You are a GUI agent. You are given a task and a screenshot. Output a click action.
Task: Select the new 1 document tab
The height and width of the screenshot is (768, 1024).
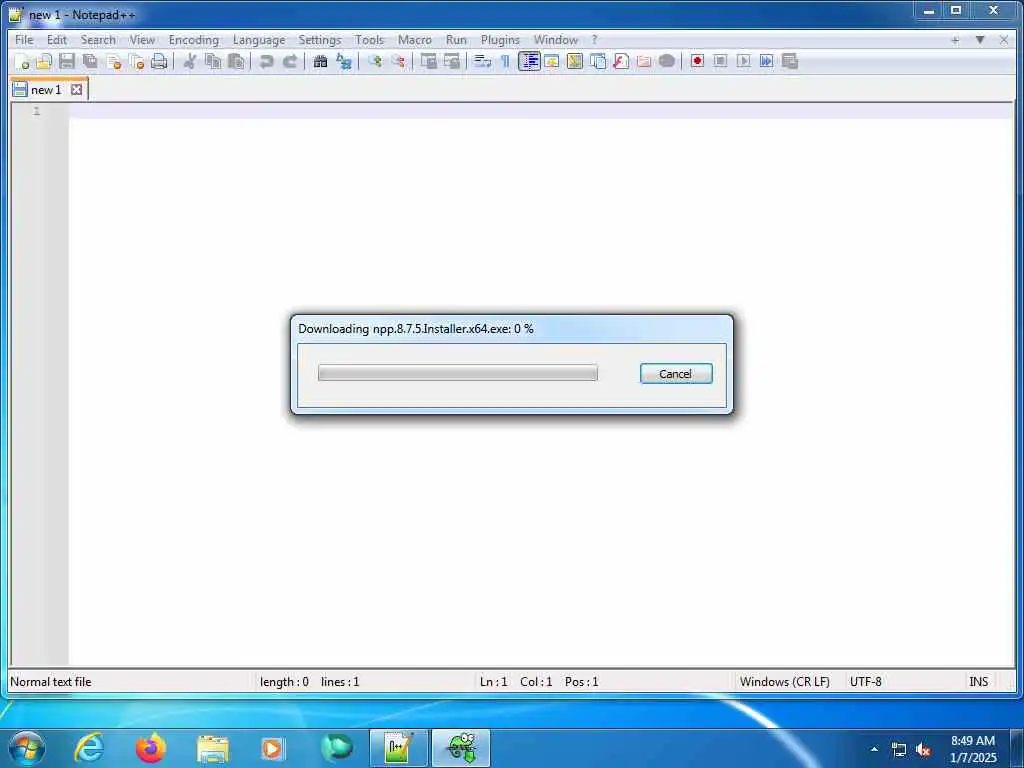[46, 89]
